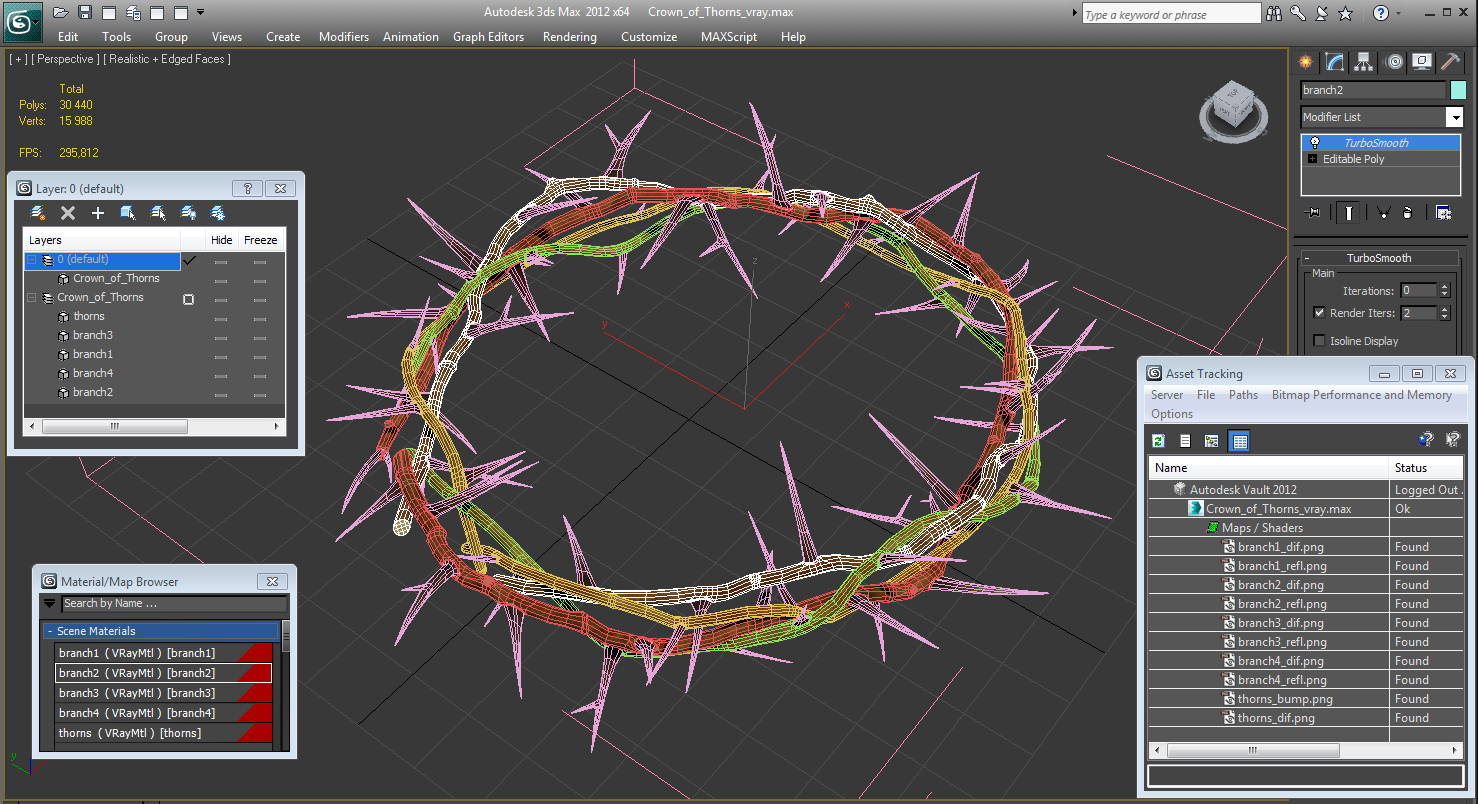Screen dimensions: 1478x804
Task: Click the object color swatch beside branch2
Action: click(1457, 90)
